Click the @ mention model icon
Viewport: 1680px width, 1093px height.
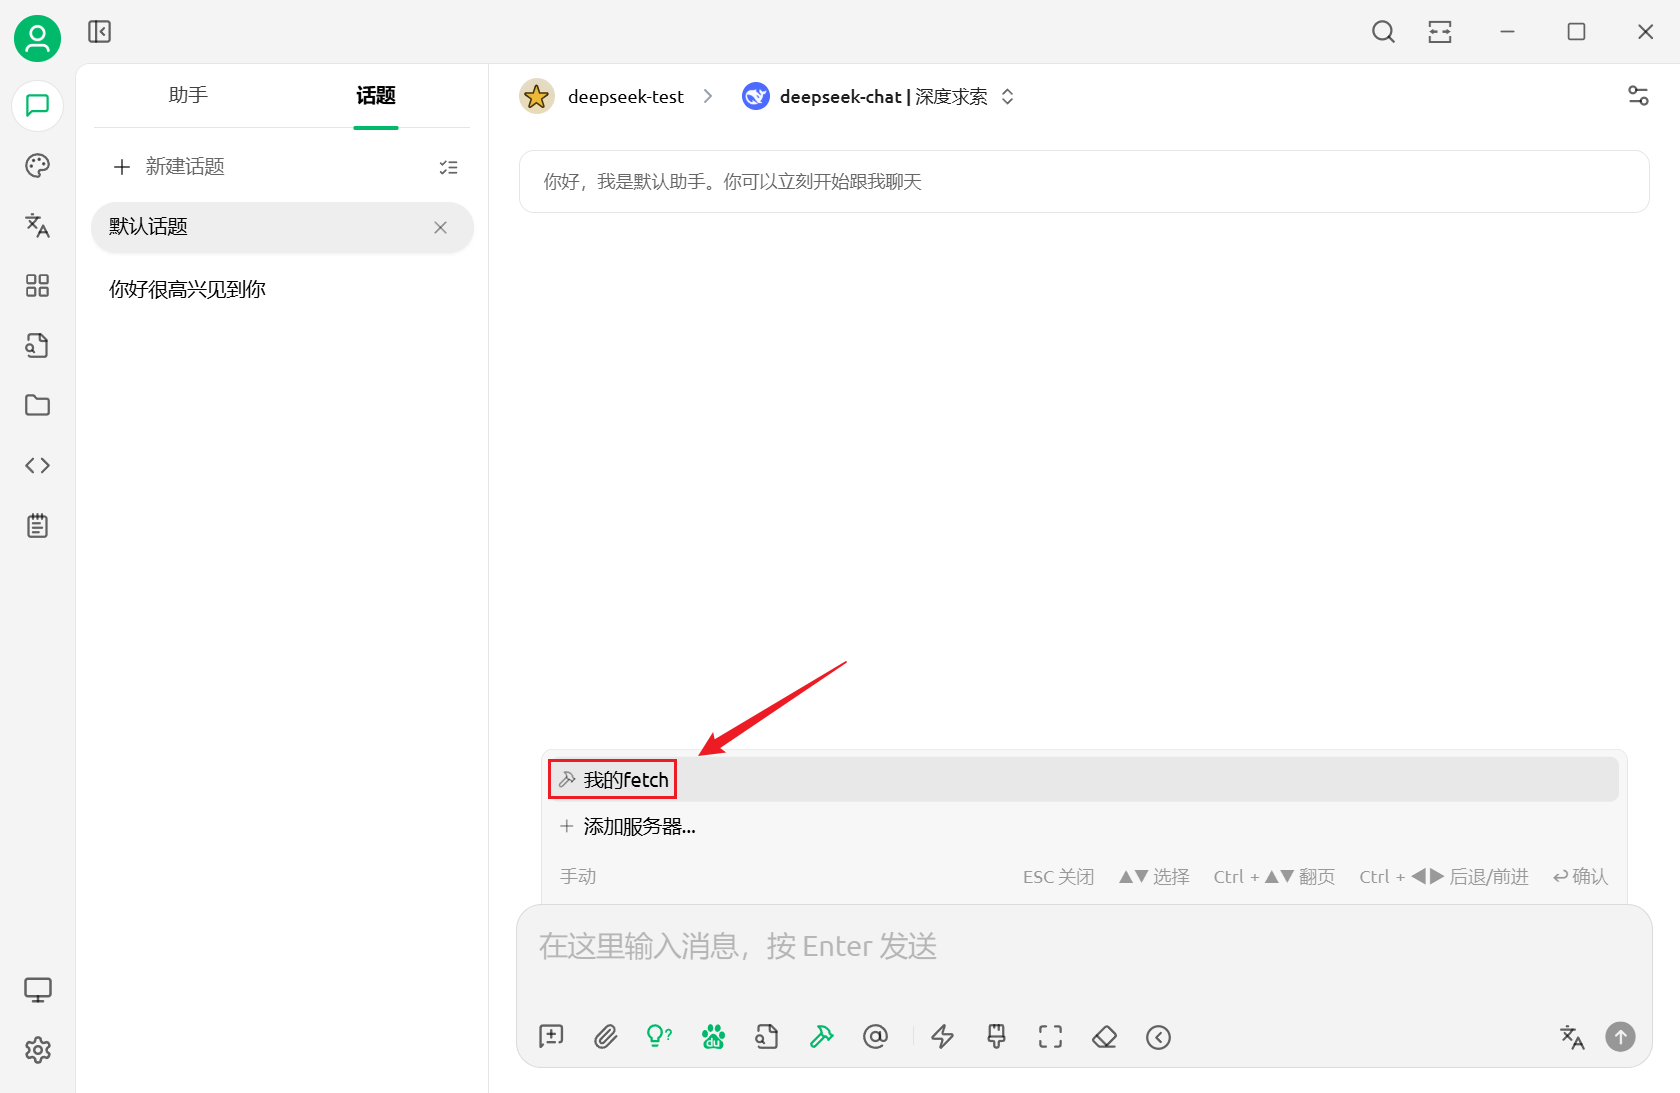click(x=875, y=1037)
